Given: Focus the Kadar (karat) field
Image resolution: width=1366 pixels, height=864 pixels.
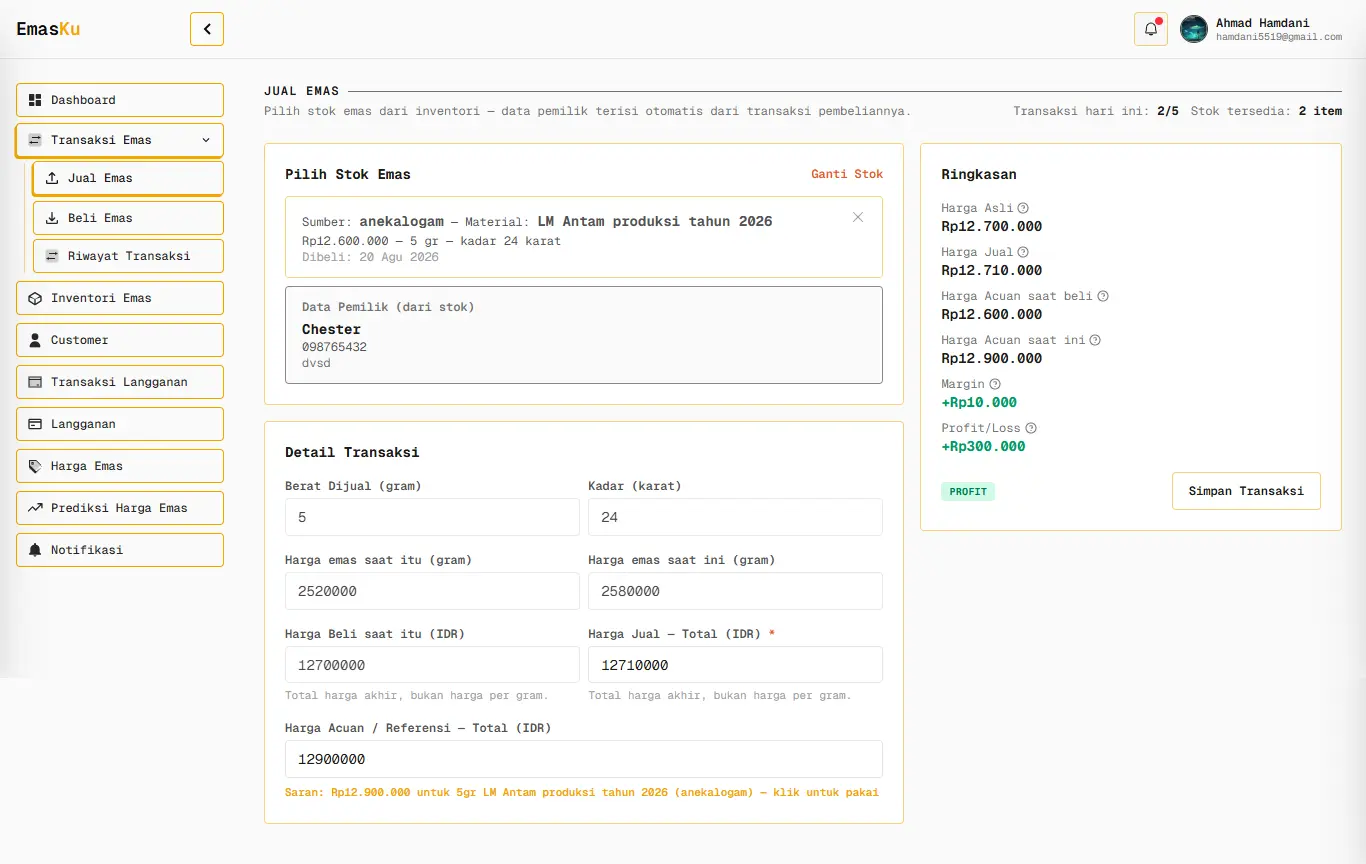Looking at the screenshot, I should (735, 517).
